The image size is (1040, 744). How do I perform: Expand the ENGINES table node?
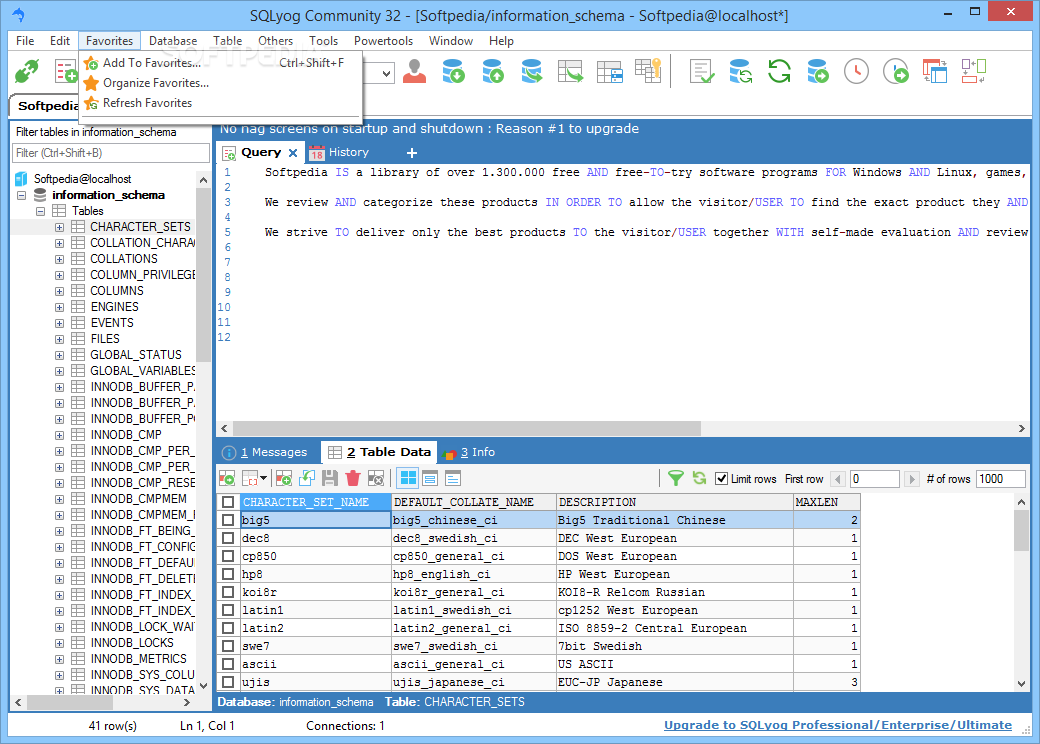point(59,307)
